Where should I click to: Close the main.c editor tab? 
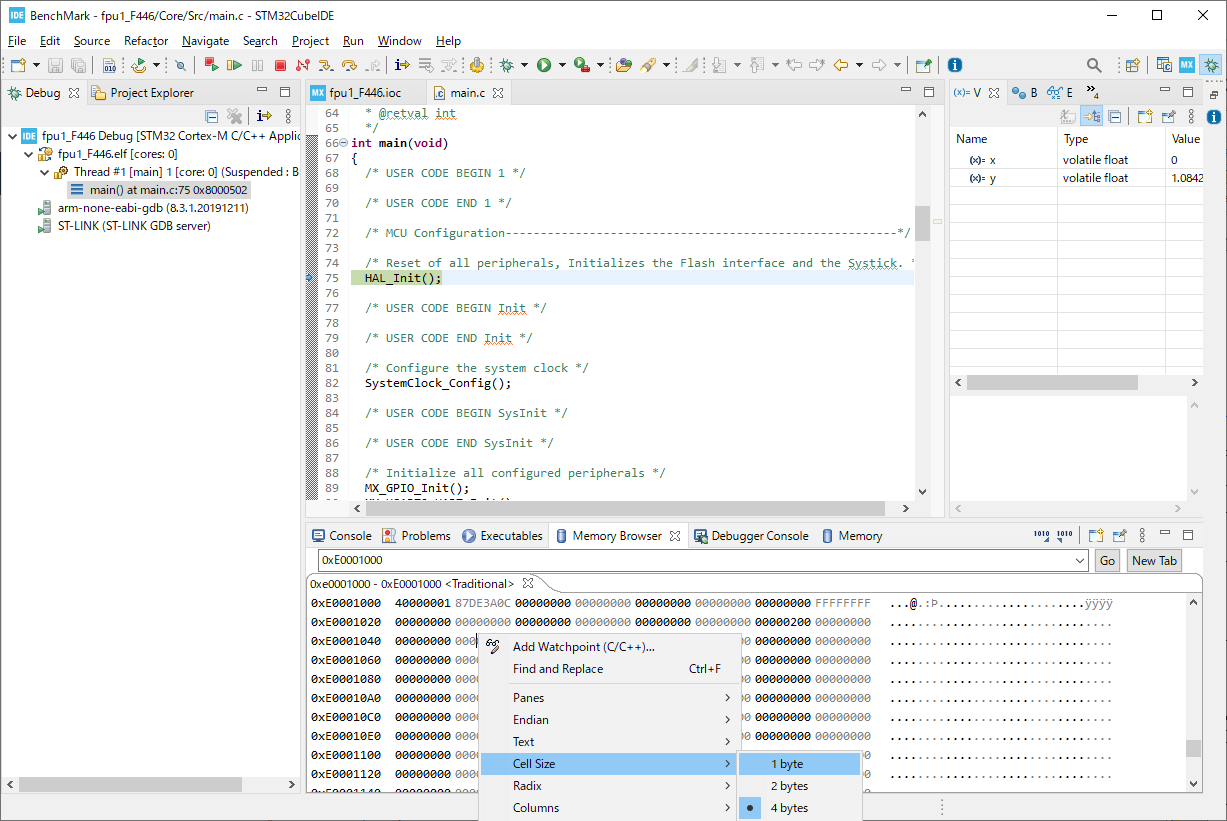(497, 93)
